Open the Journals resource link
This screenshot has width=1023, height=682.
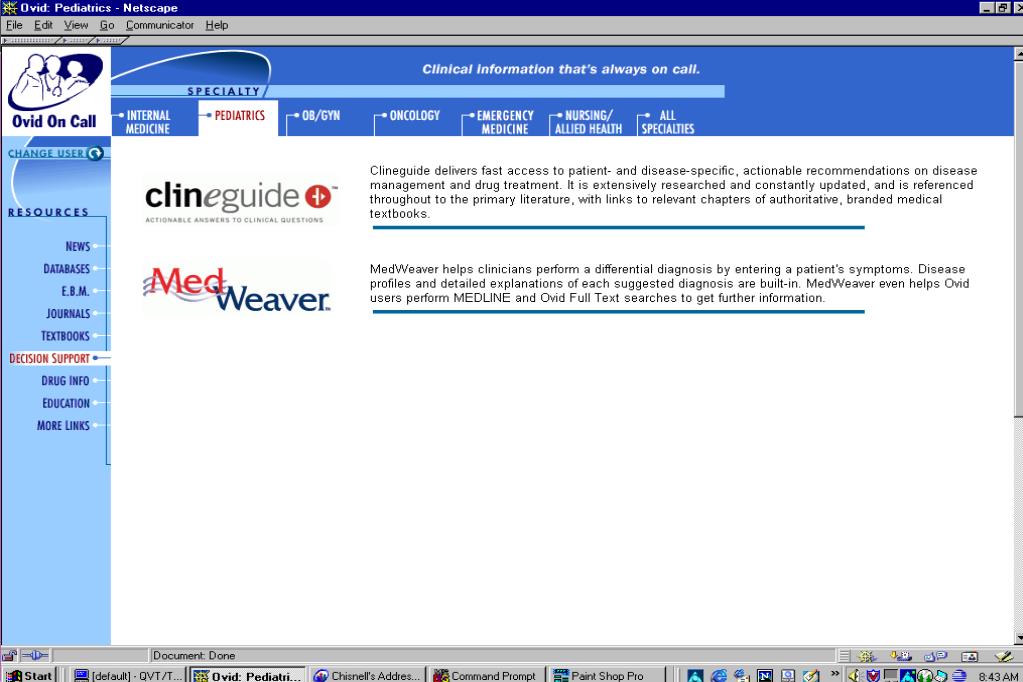[x=68, y=313]
